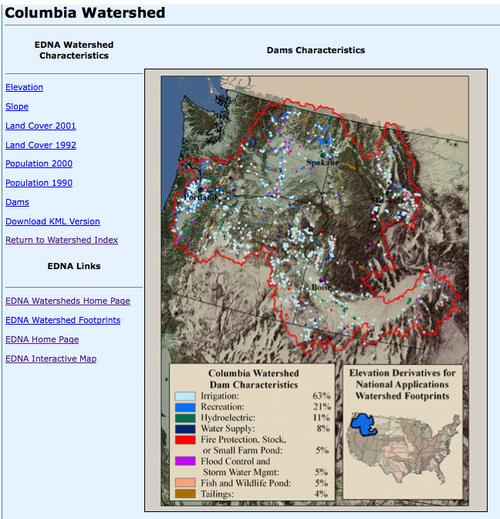Click the Water Supply 8% legend value
The width and height of the screenshot is (500, 519).
323,428
